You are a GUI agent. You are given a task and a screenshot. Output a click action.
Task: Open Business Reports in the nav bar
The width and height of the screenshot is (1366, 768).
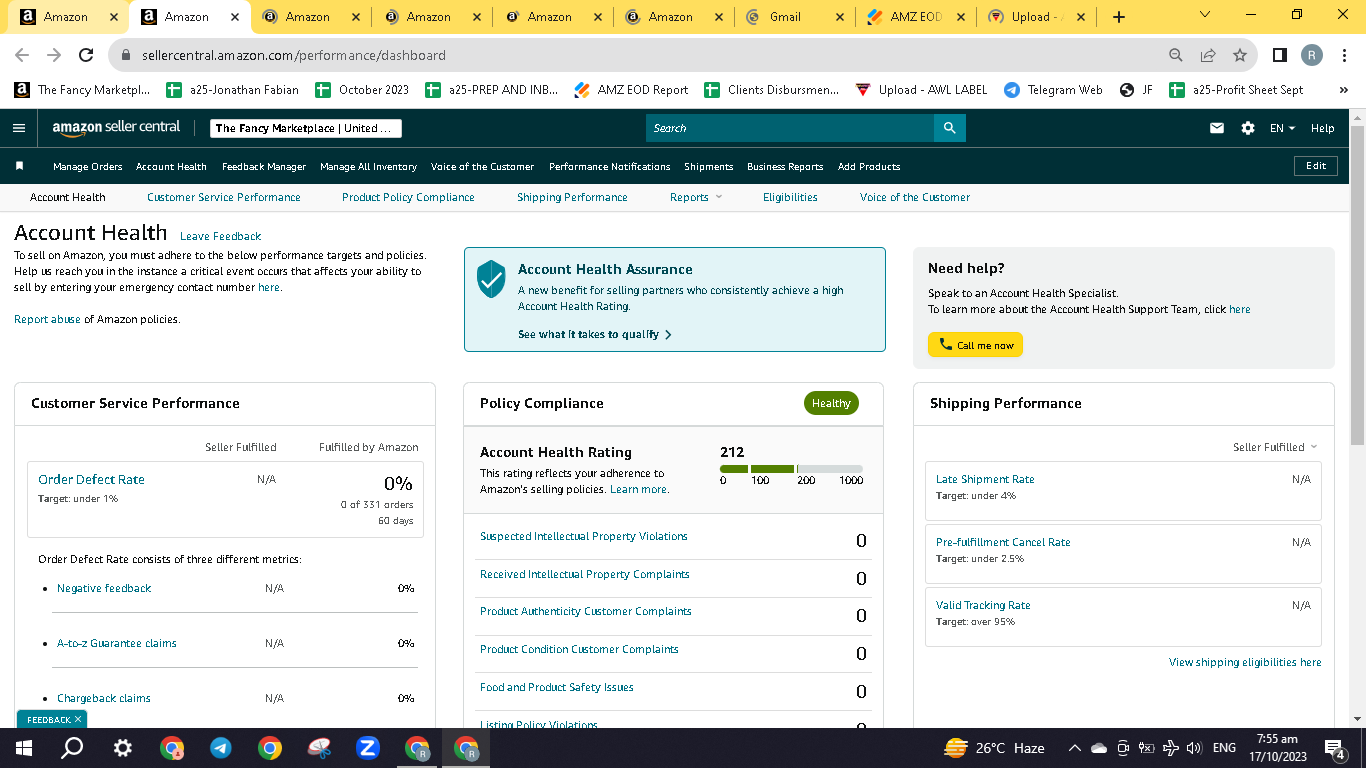click(x=785, y=166)
